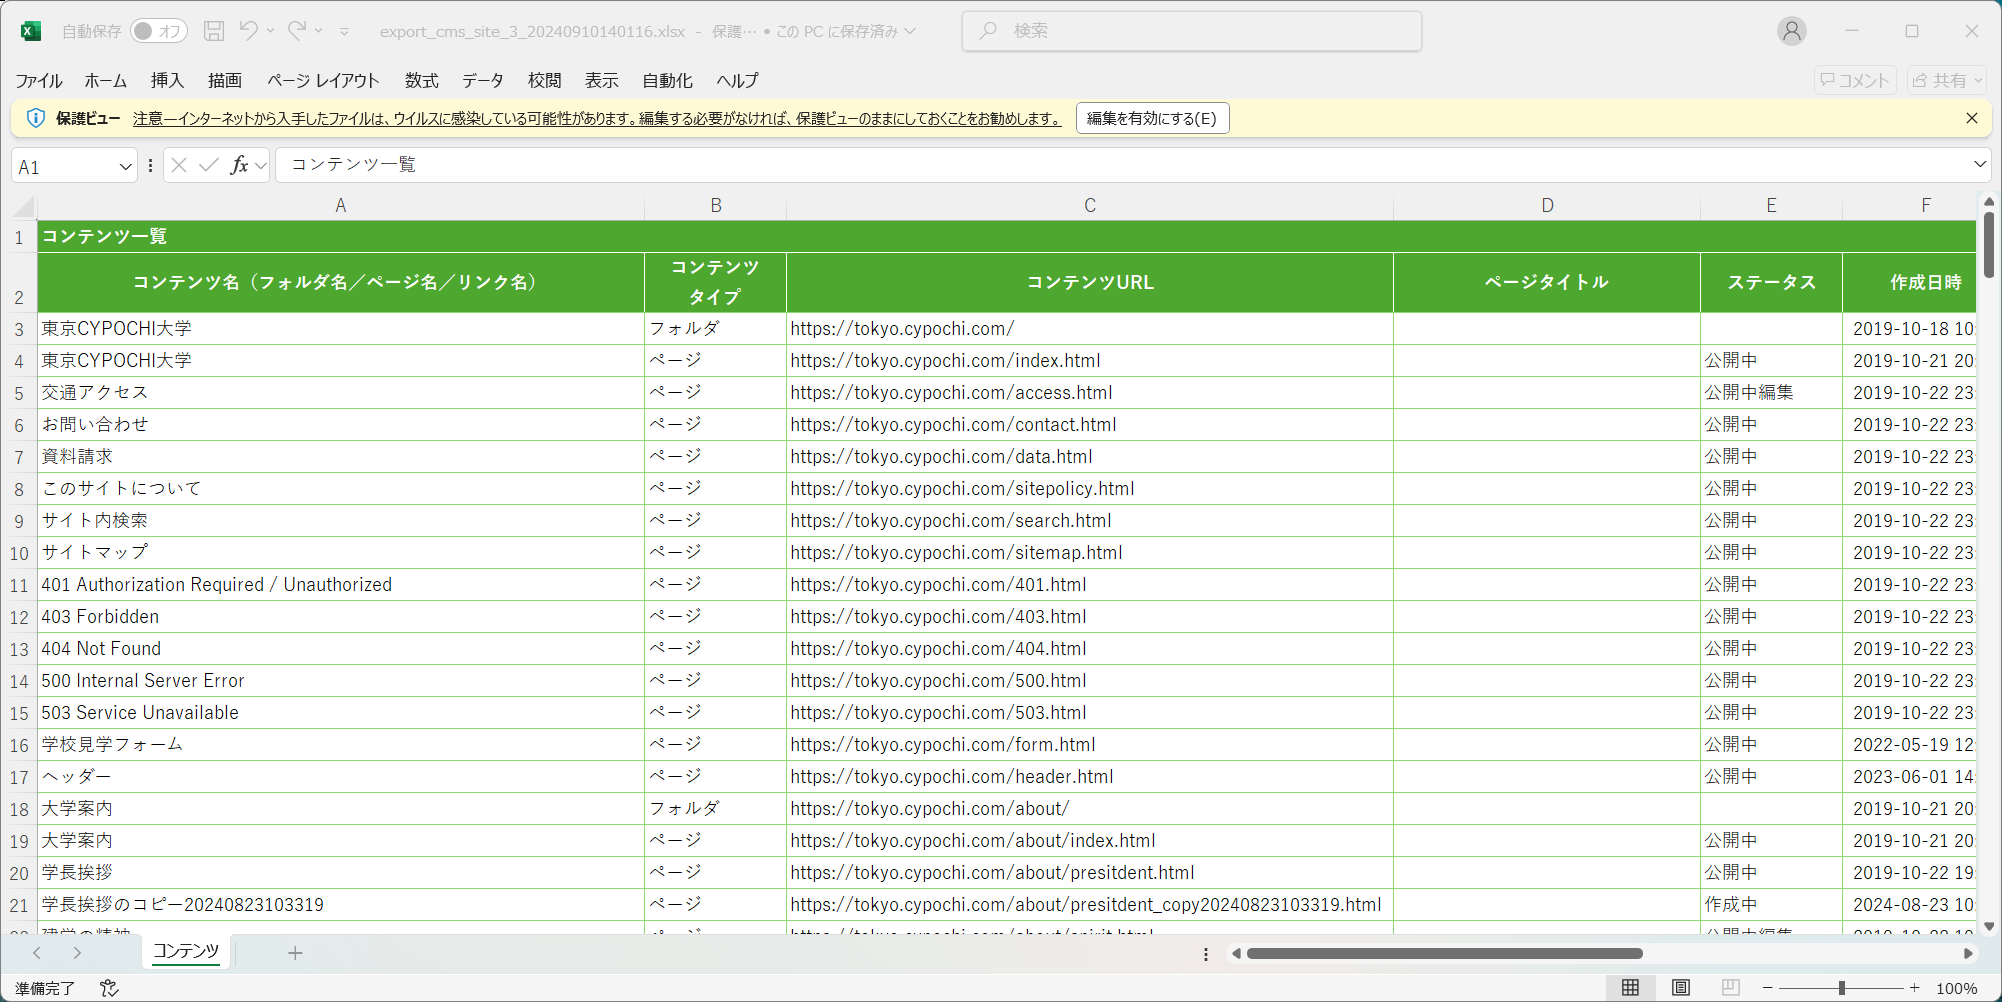This screenshot has width=2002, height=1002.
Task: Click the コメント button
Action: pyautogui.click(x=1855, y=80)
